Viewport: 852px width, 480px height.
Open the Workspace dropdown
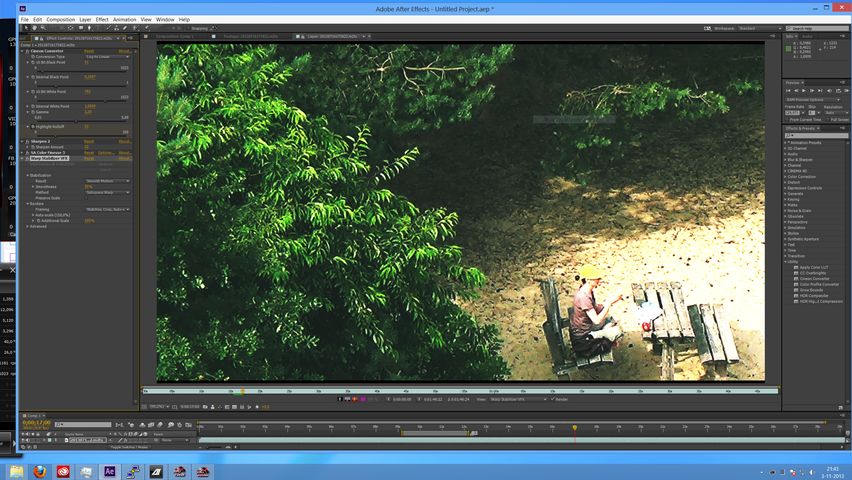759,28
